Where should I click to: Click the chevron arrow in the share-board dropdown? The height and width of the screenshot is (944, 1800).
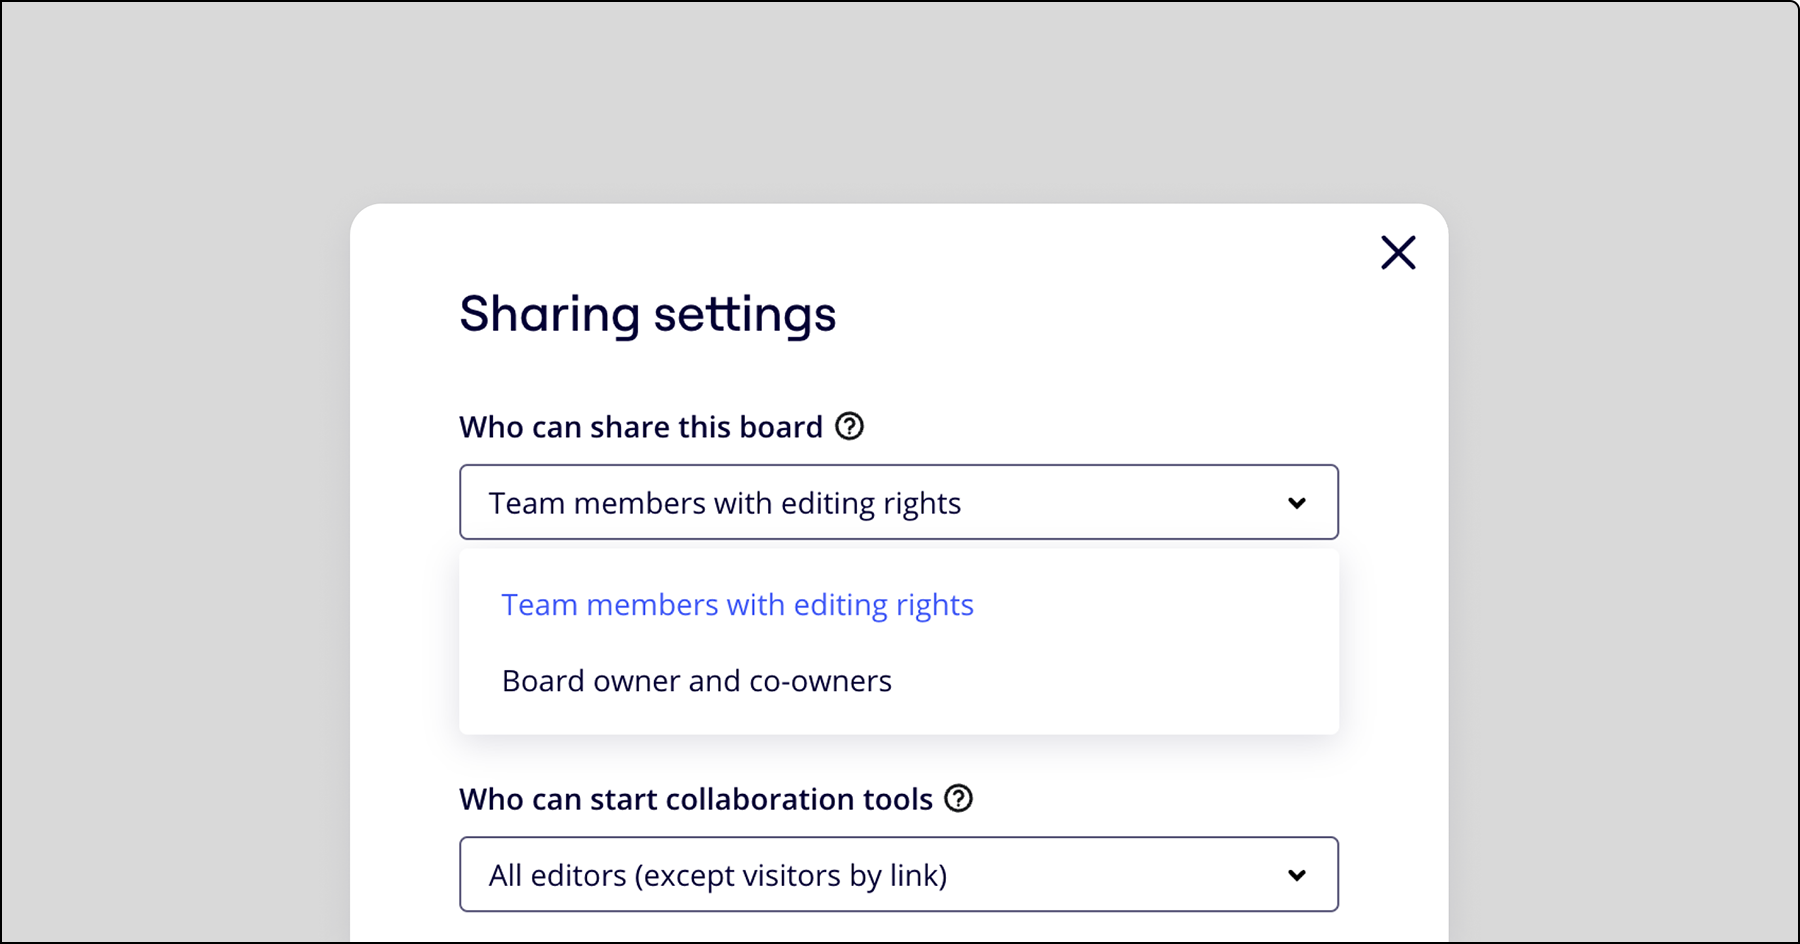point(1297,503)
